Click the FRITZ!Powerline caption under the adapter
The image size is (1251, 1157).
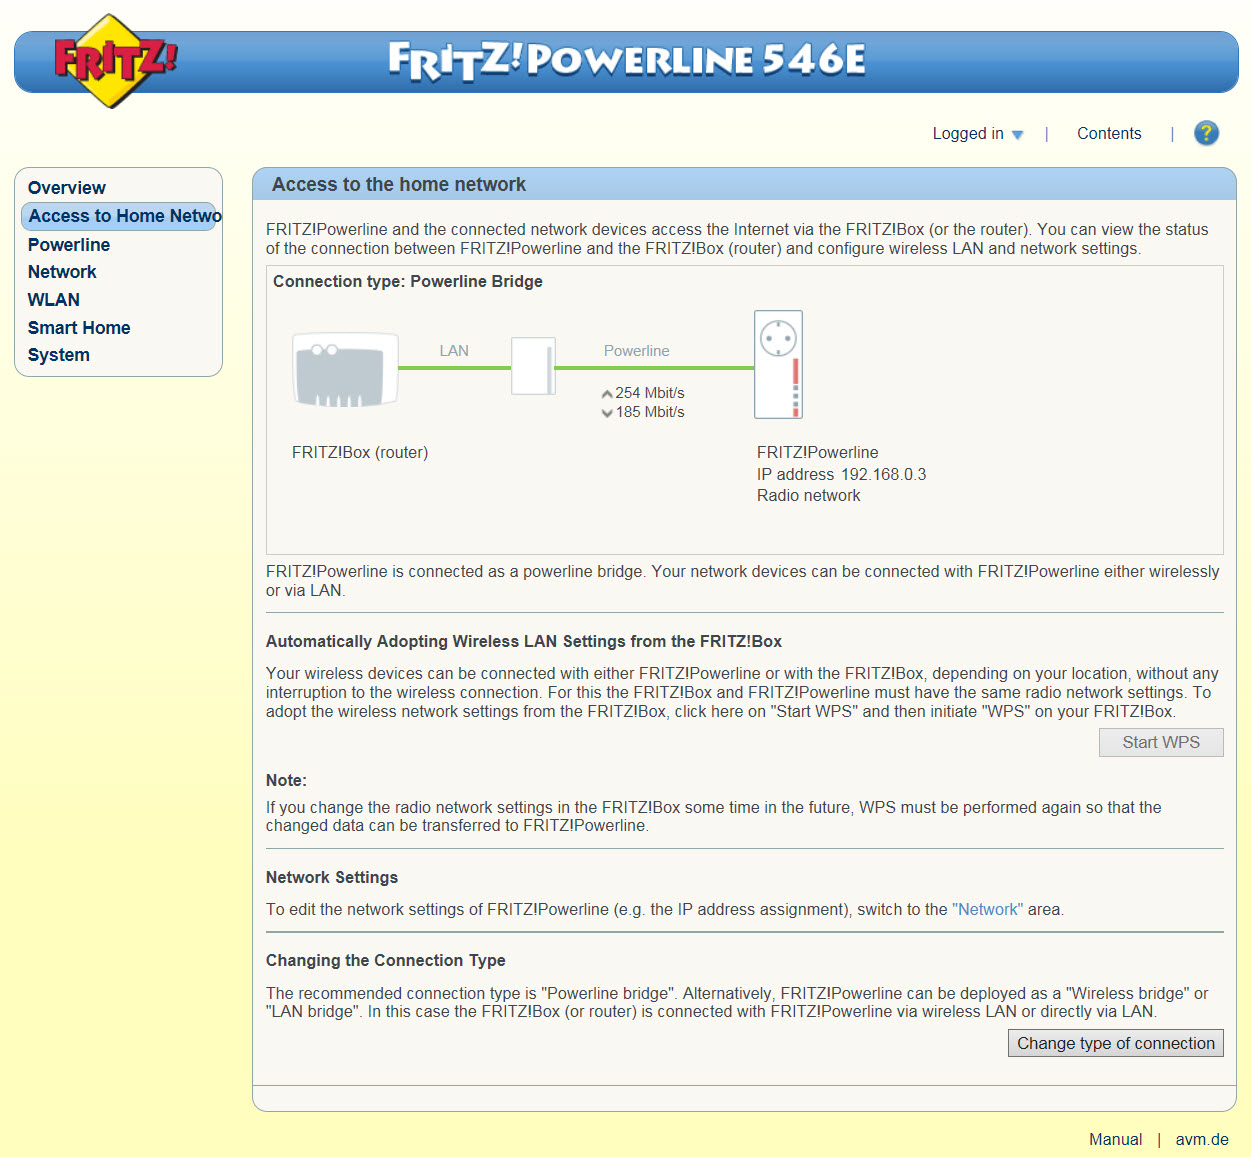click(x=818, y=453)
